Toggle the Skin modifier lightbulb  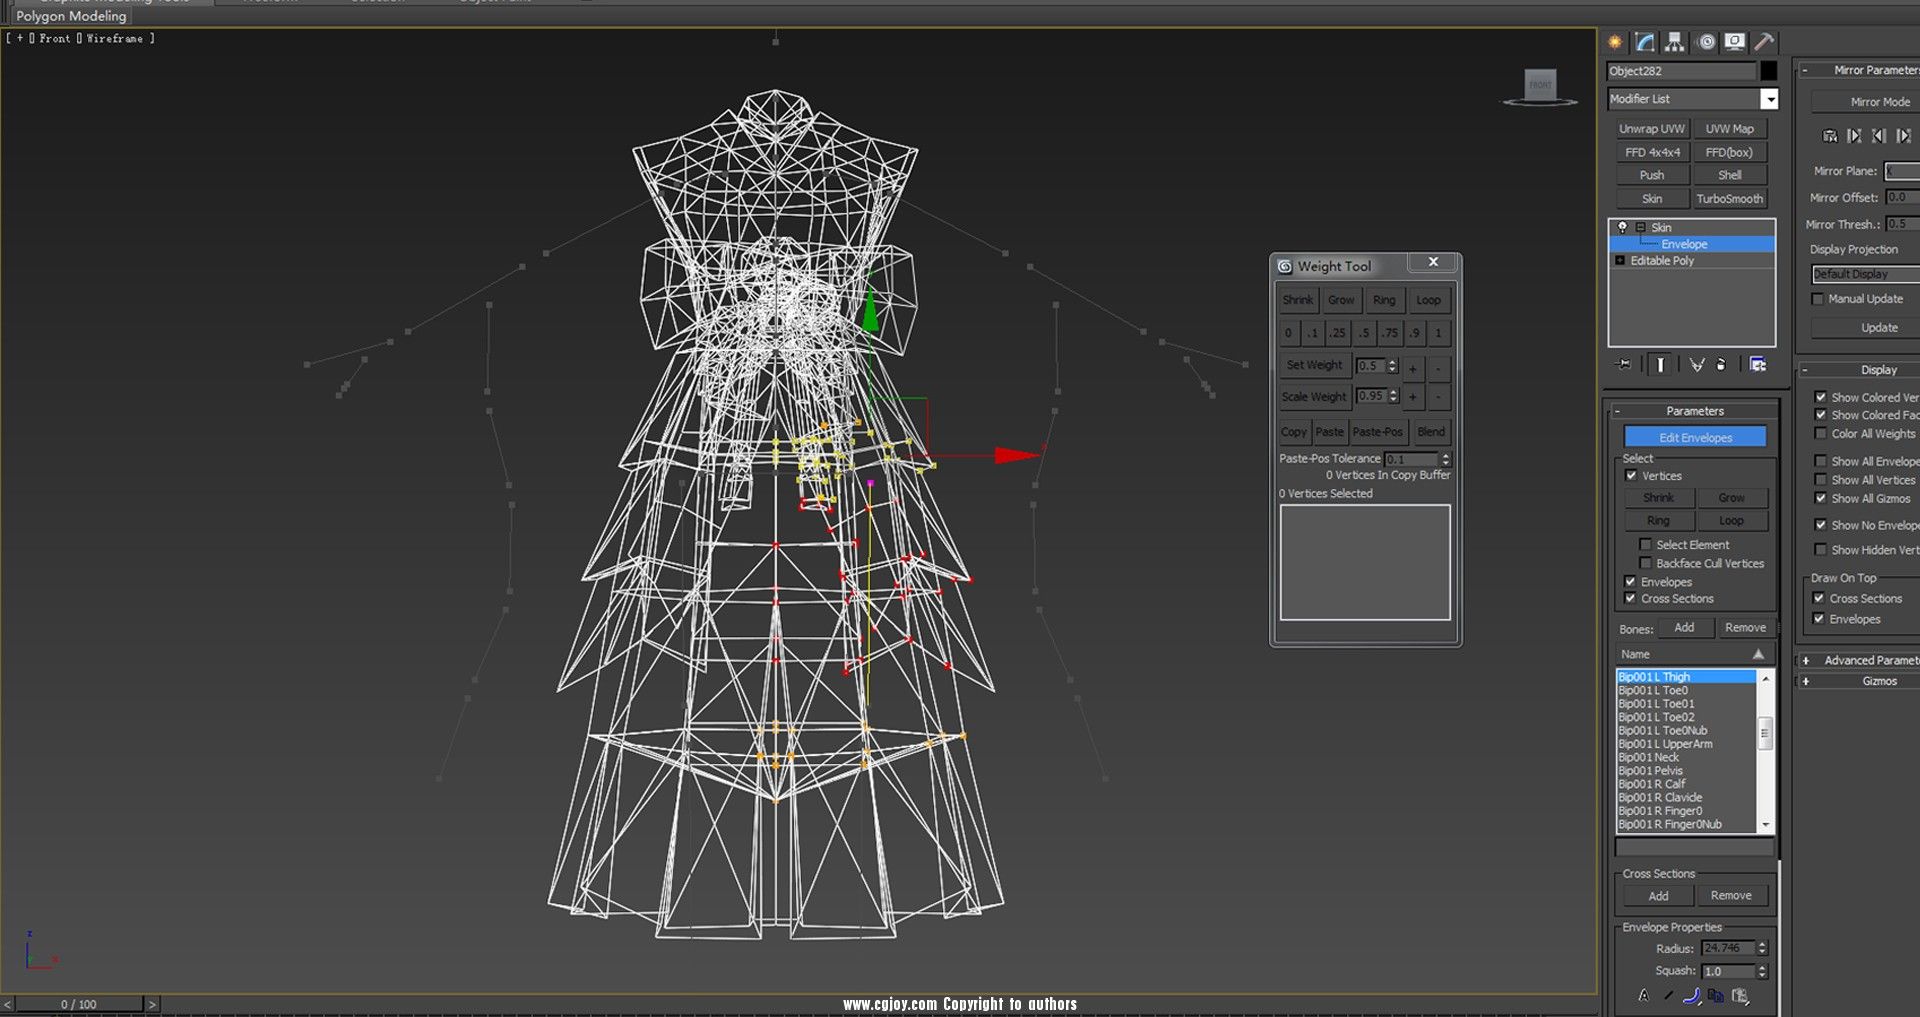(x=1623, y=227)
